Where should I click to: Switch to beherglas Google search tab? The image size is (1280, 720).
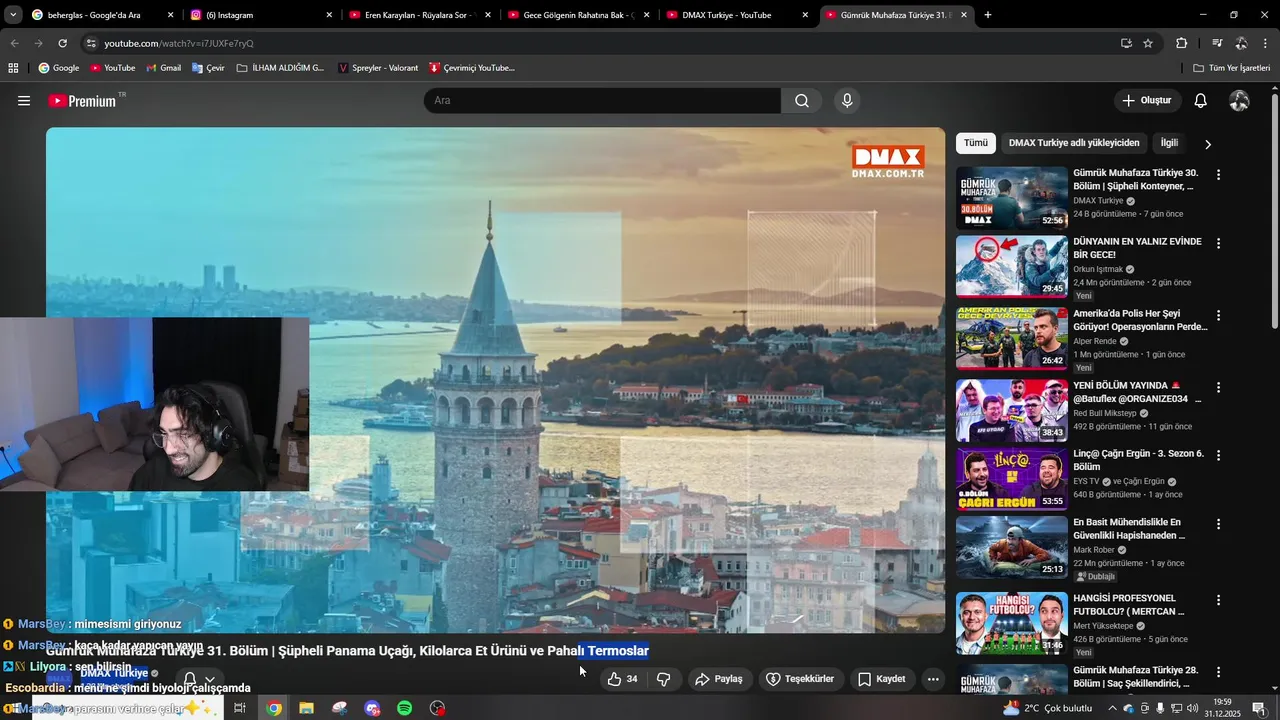(x=94, y=15)
